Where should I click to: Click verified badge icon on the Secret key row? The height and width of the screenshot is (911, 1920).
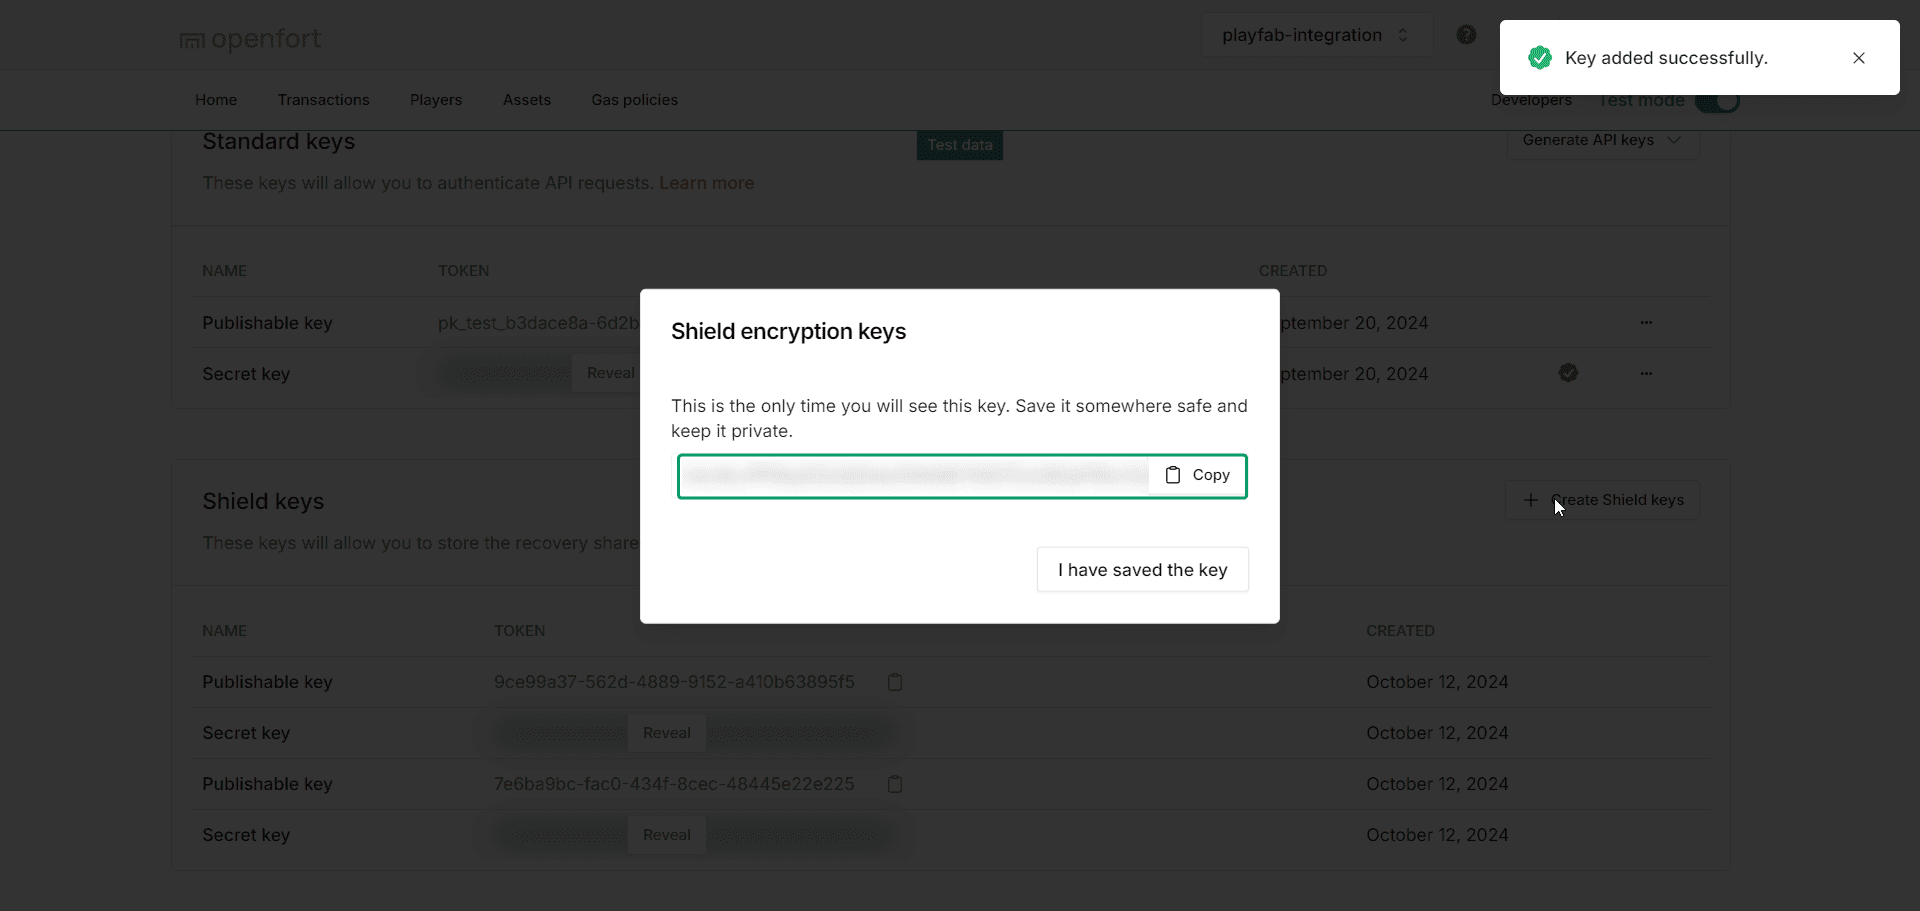tap(1568, 372)
